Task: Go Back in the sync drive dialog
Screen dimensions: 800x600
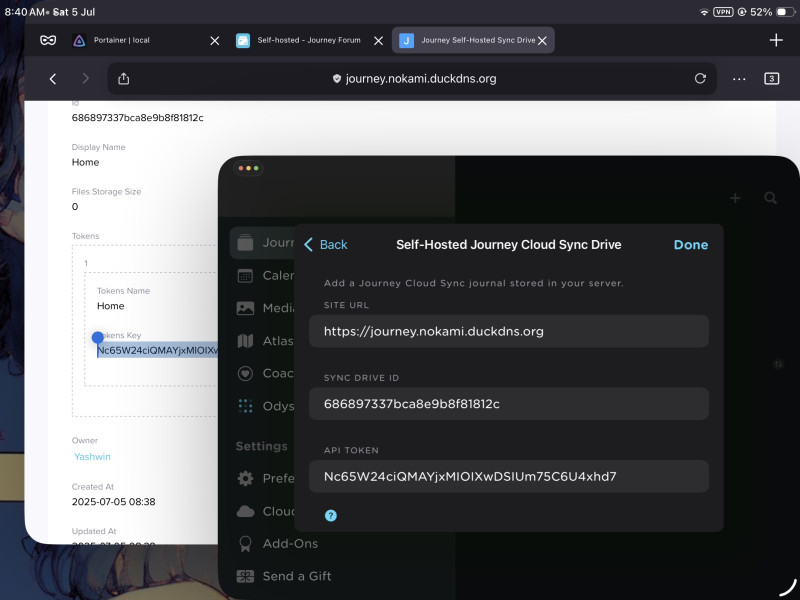Action: 325,245
